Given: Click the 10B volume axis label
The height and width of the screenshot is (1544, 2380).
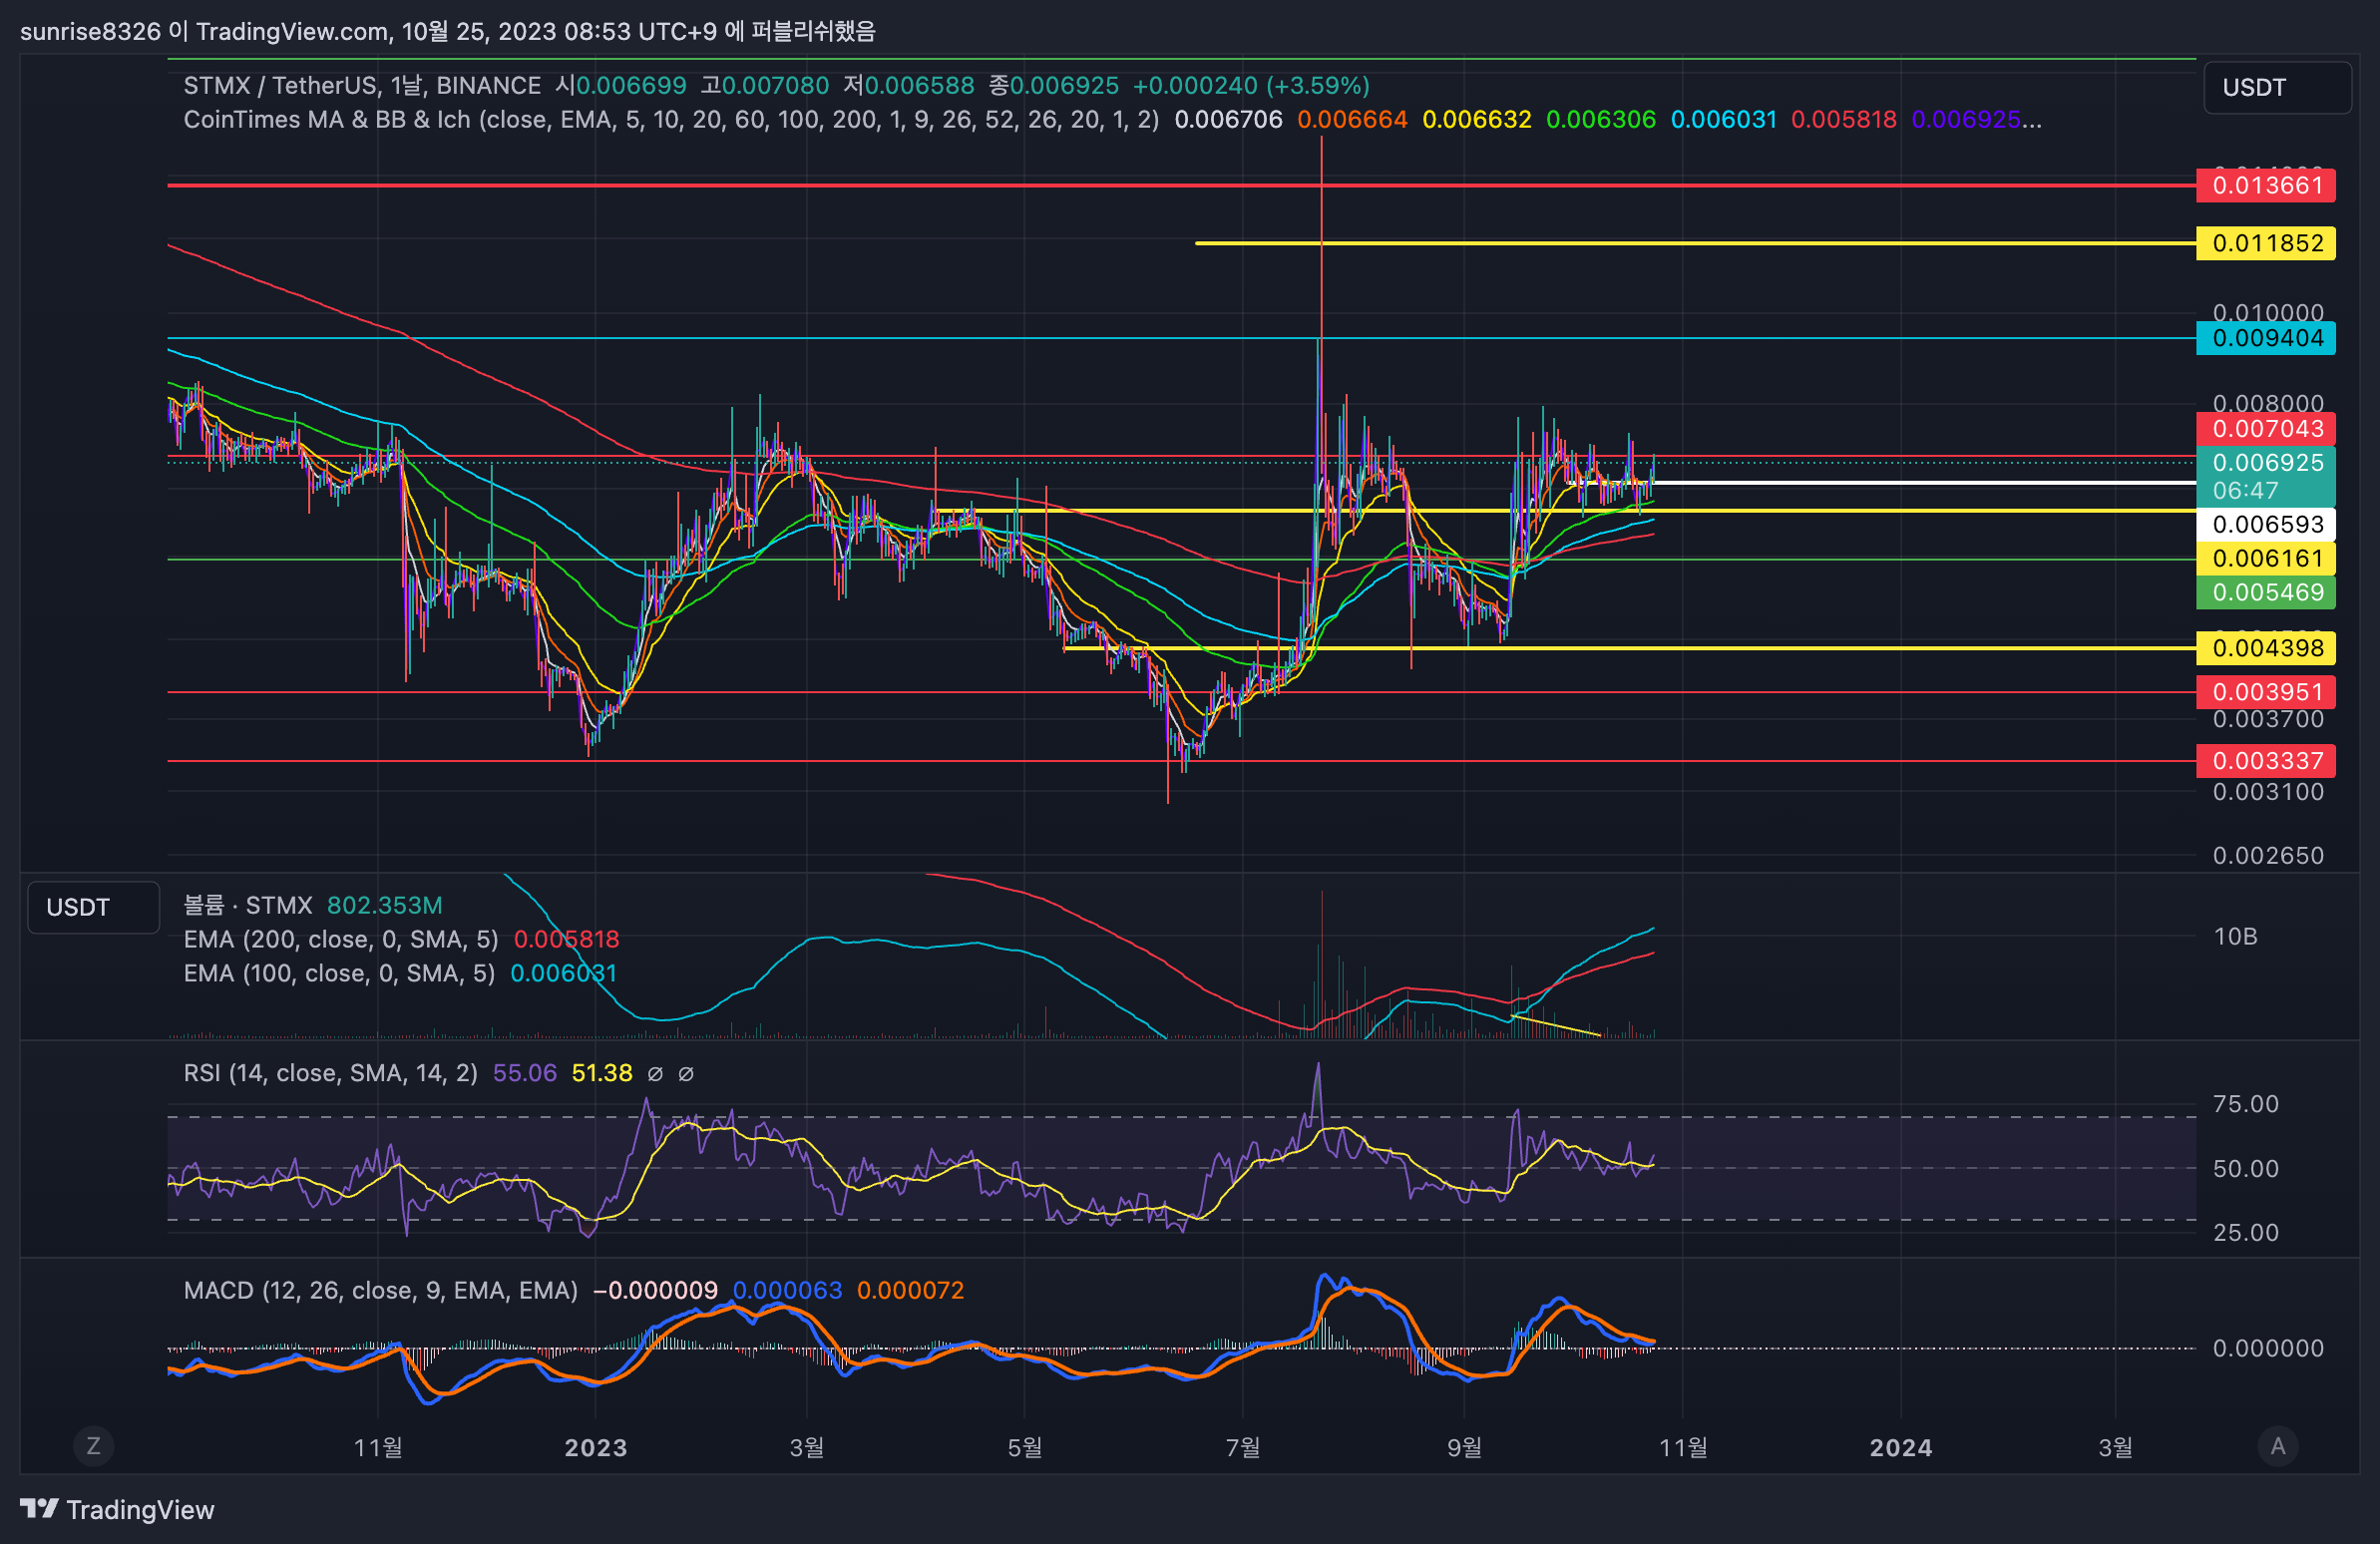Looking at the screenshot, I should point(2235,936).
